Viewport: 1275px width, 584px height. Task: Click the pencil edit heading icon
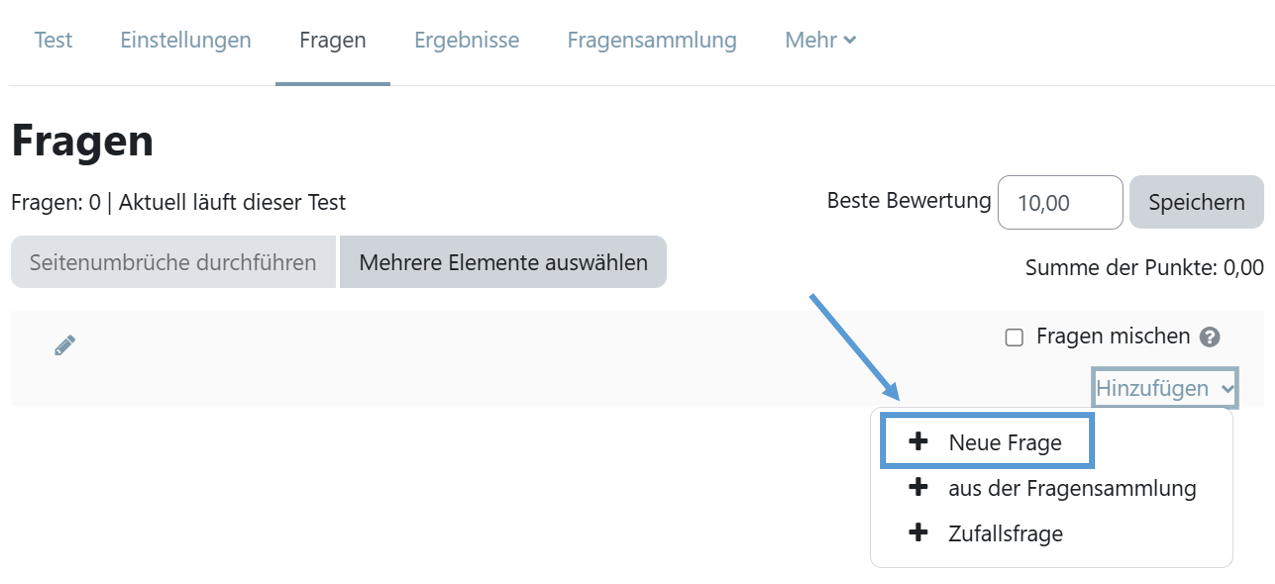[x=65, y=346]
